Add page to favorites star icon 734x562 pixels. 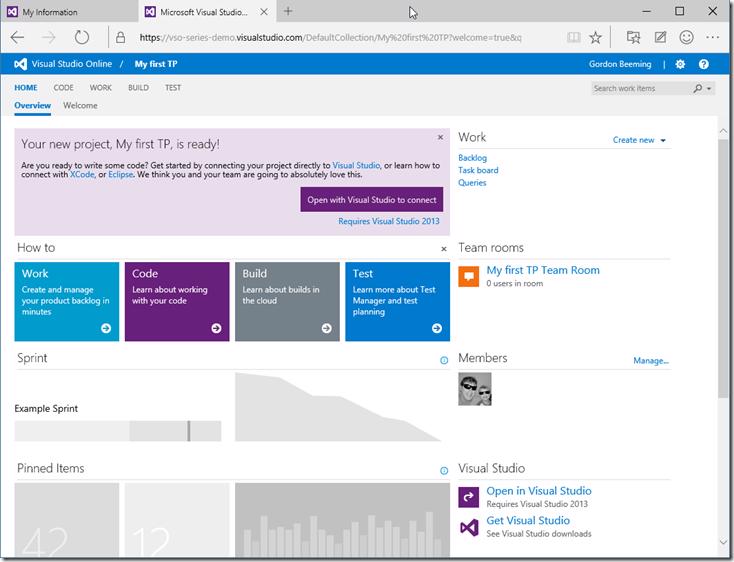595,37
